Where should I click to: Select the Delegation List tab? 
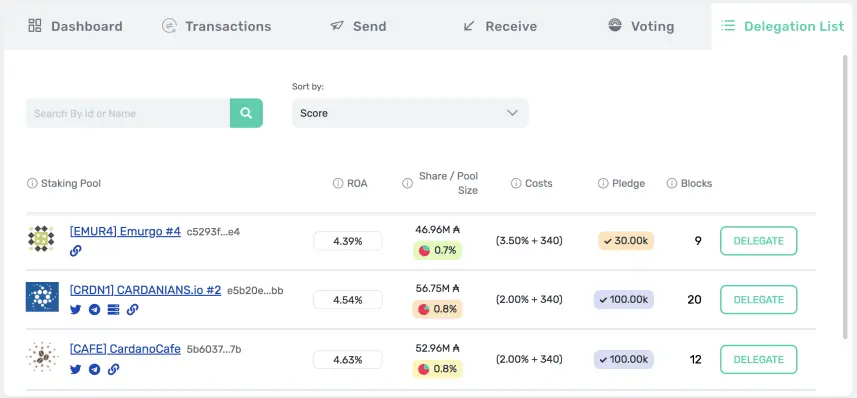pos(782,26)
